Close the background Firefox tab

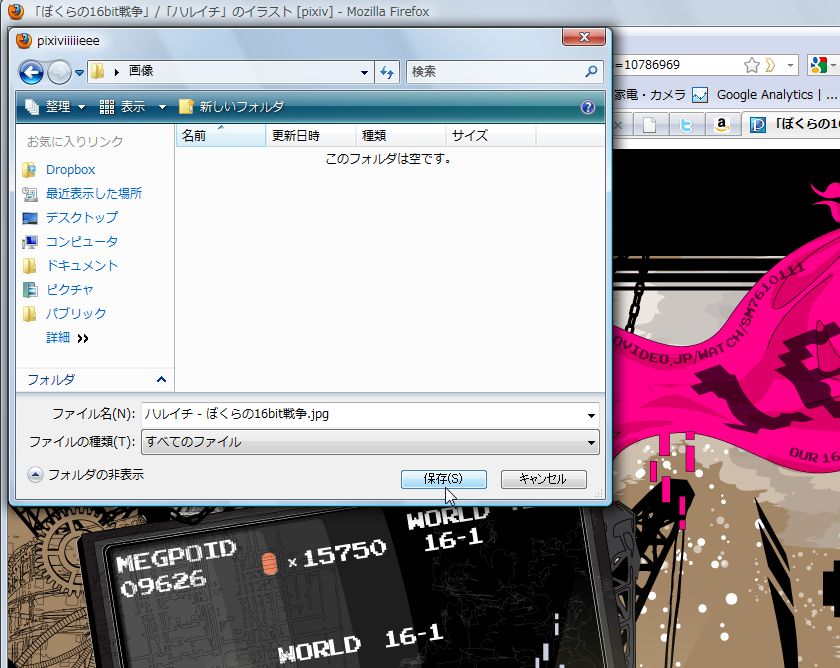point(618,125)
